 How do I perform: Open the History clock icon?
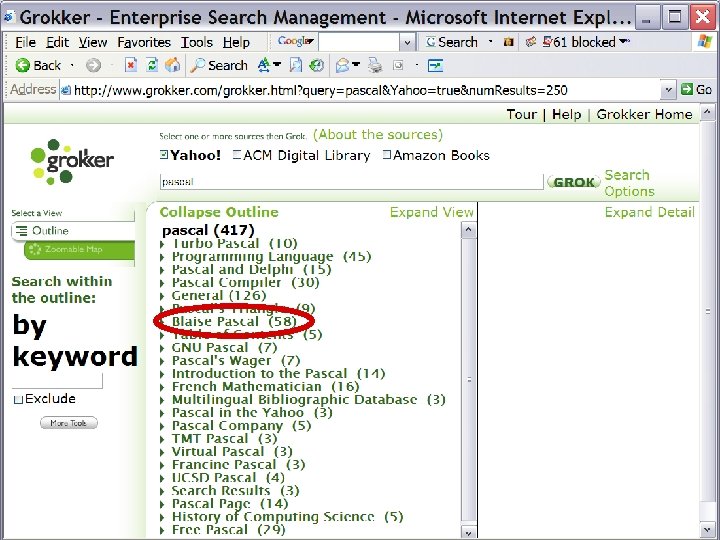316,66
